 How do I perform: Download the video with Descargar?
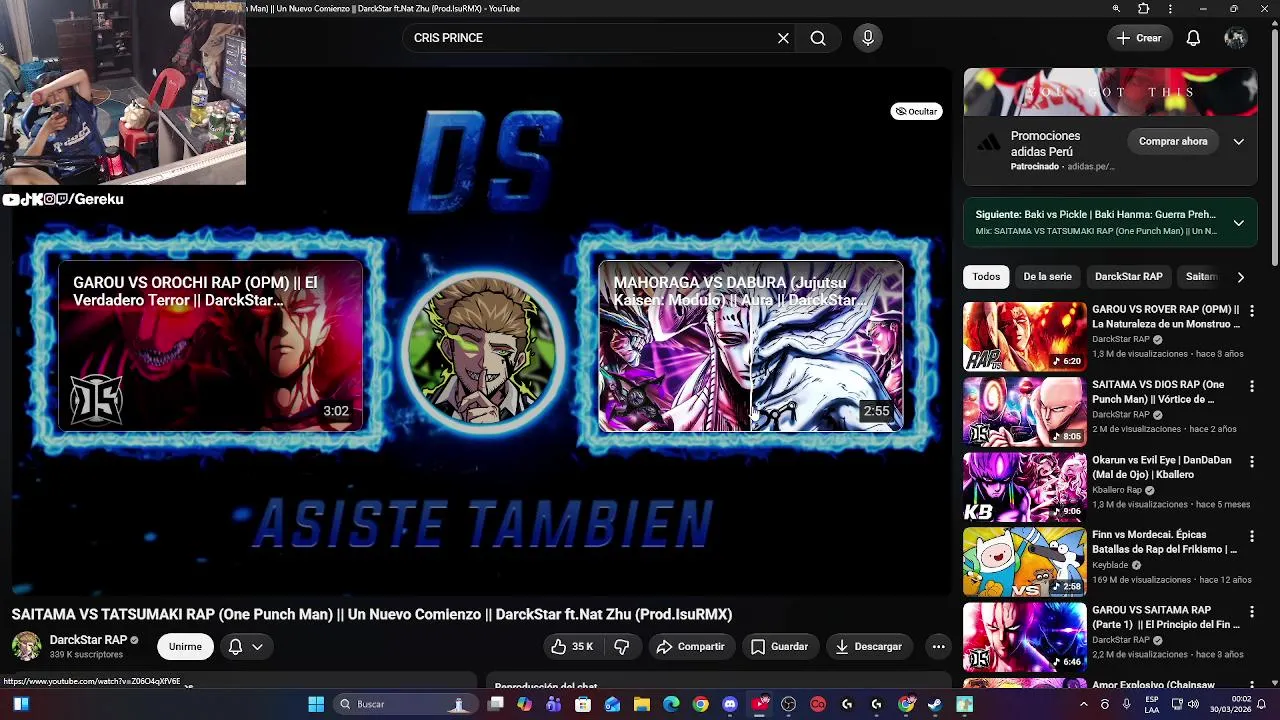(868, 647)
